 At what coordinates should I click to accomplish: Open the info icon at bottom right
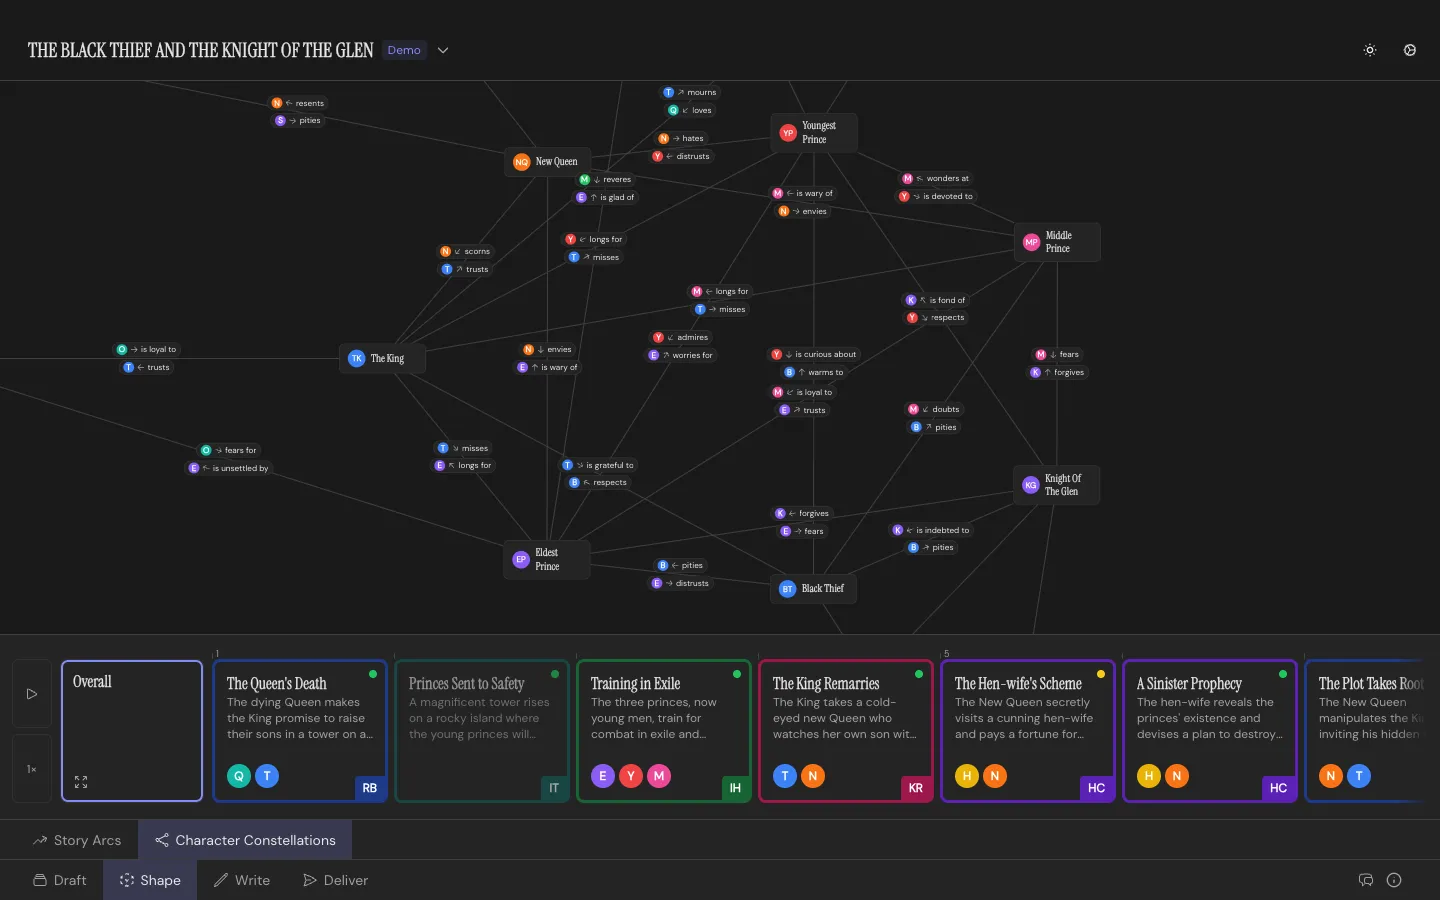(x=1394, y=880)
